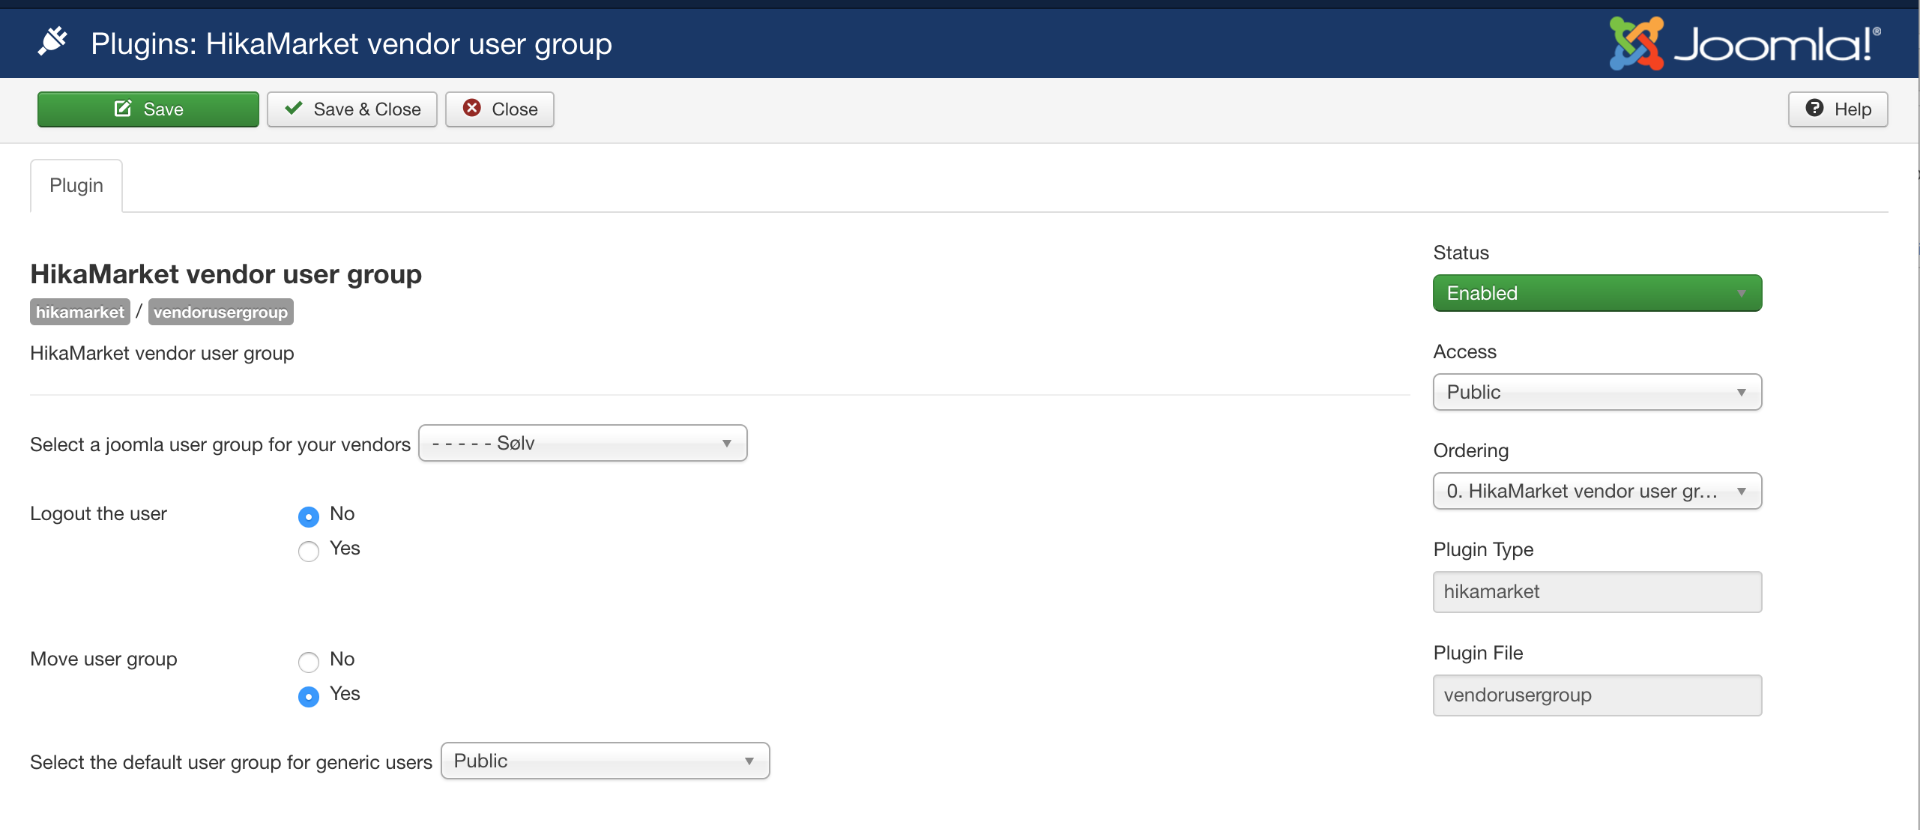Click the green checkmark icon
The height and width of the screenshot is (830, 1920).
(x=293, y=108)
